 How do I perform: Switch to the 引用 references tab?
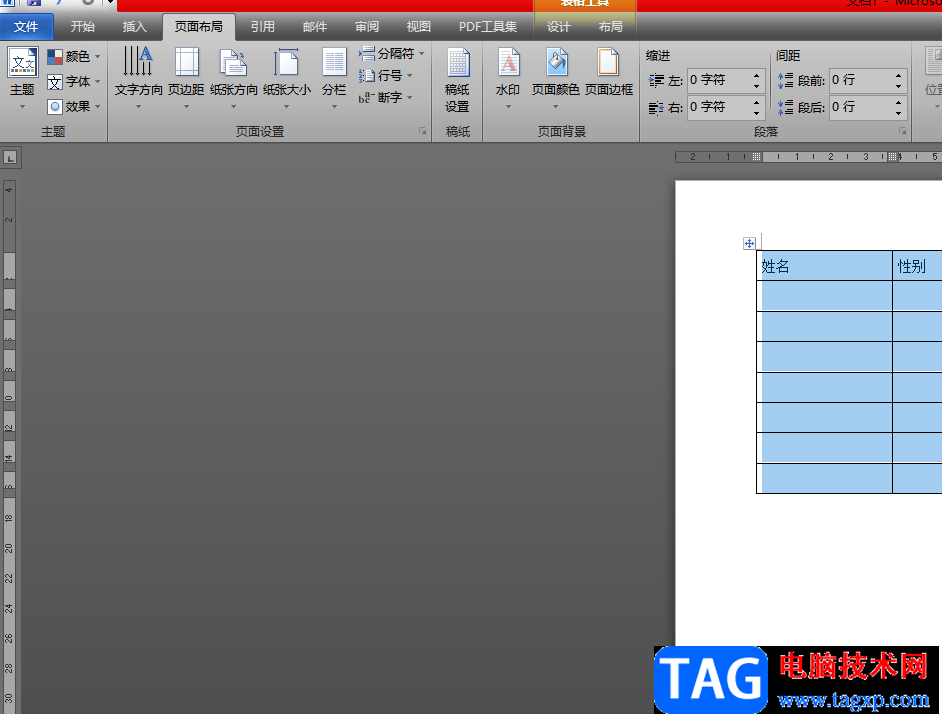(x=263, y=27)
